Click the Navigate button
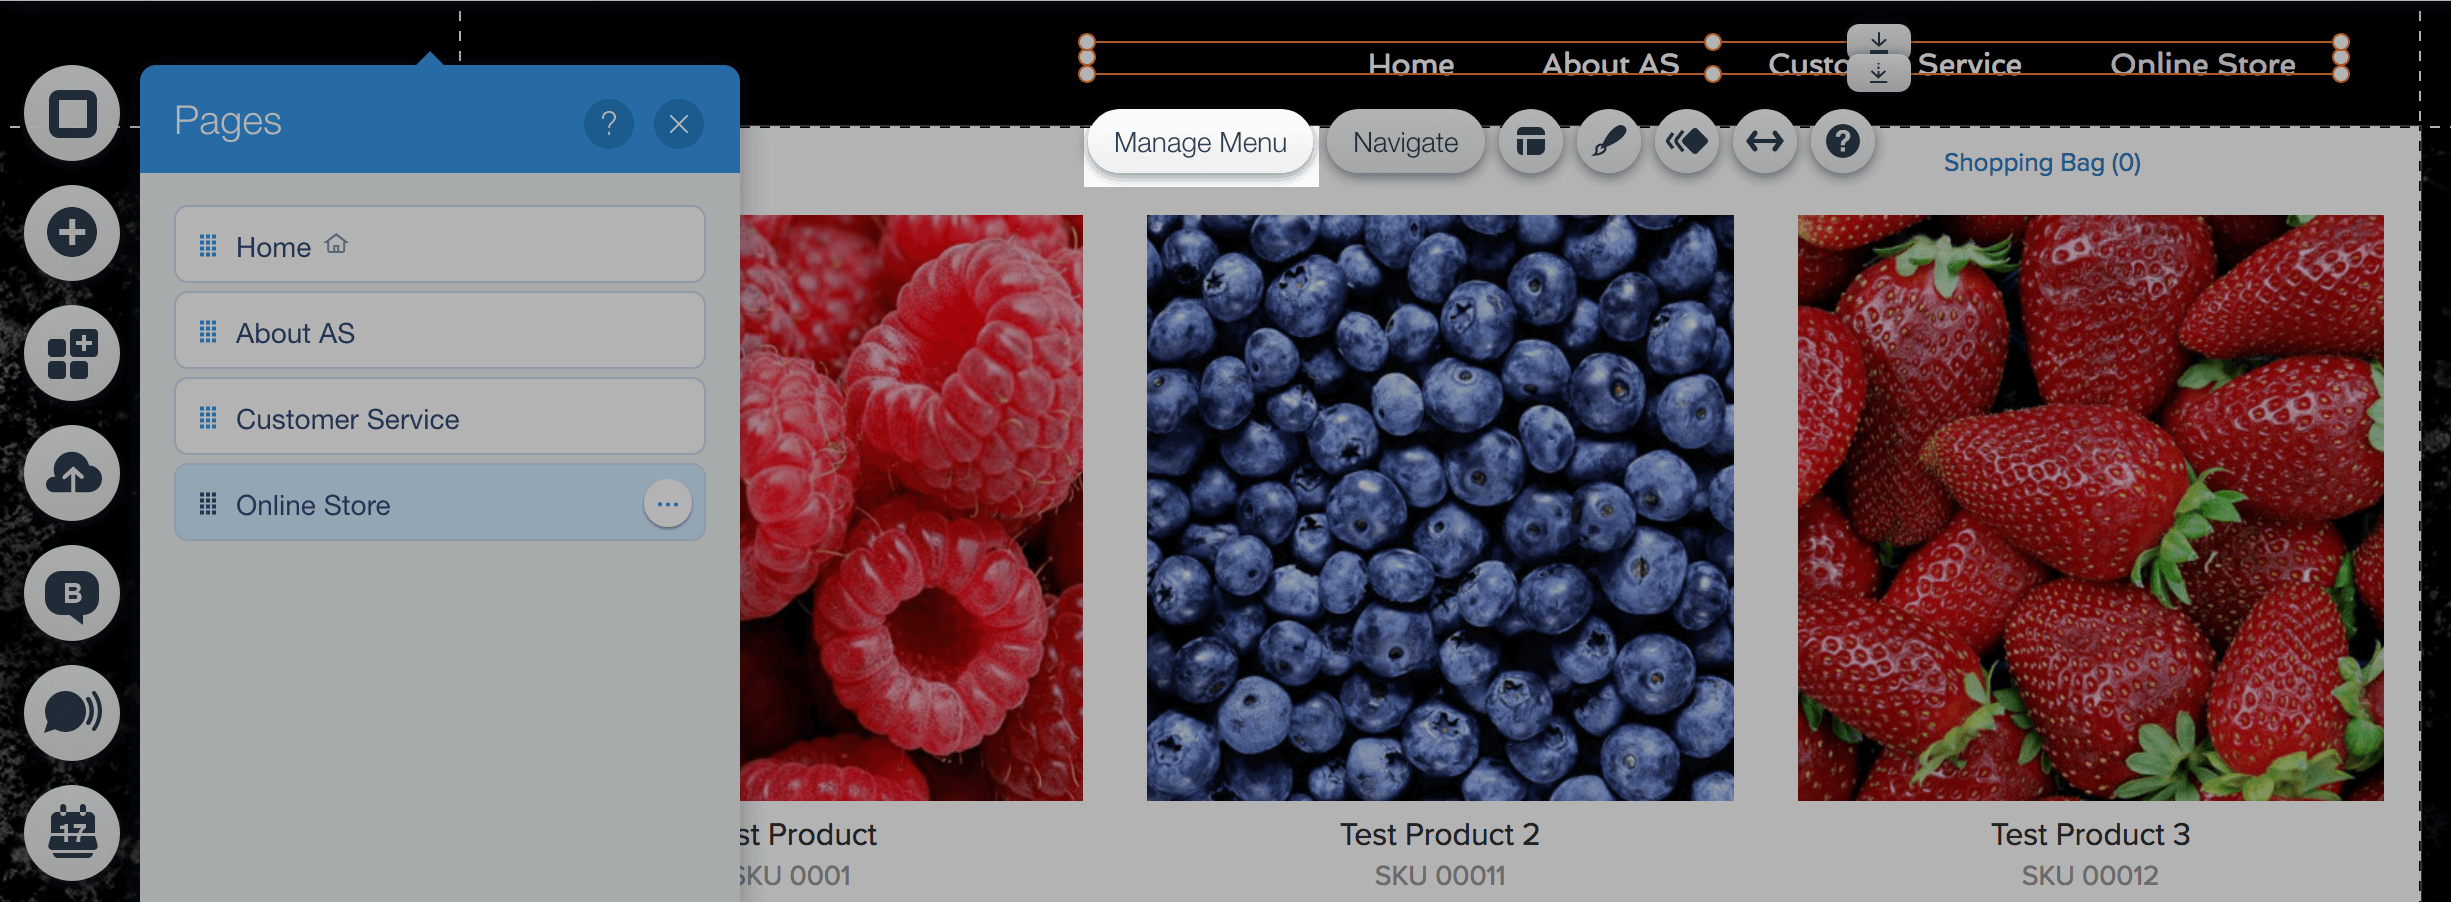 pos(1405,143)
